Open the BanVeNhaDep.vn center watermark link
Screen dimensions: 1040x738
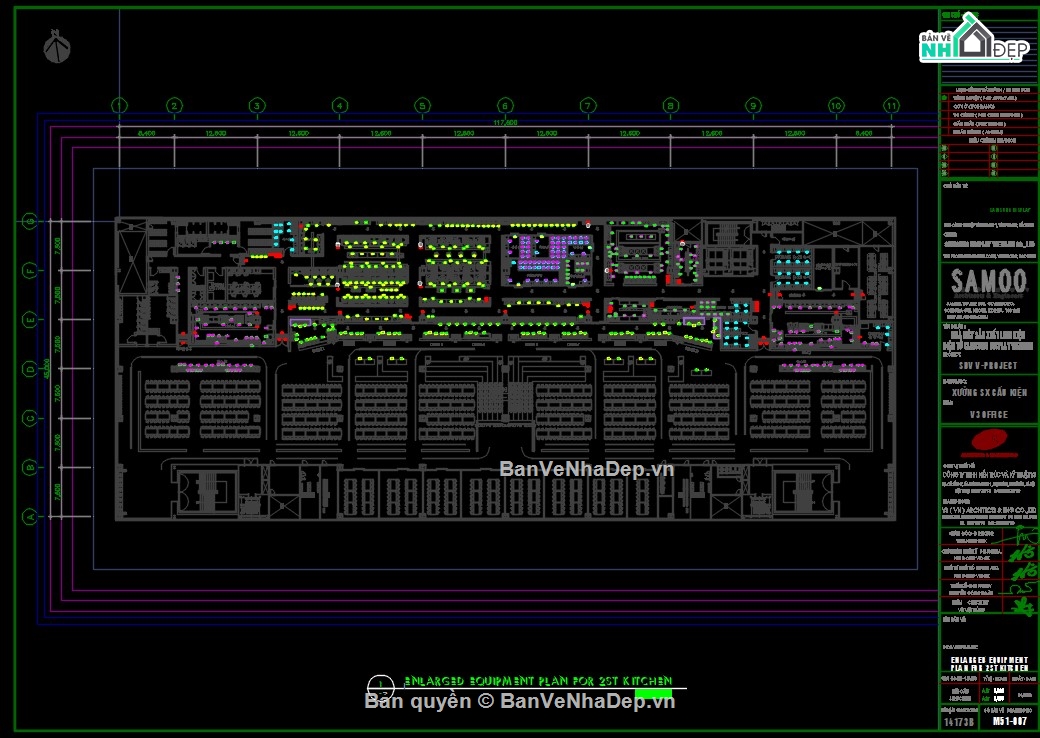(586, 469)
